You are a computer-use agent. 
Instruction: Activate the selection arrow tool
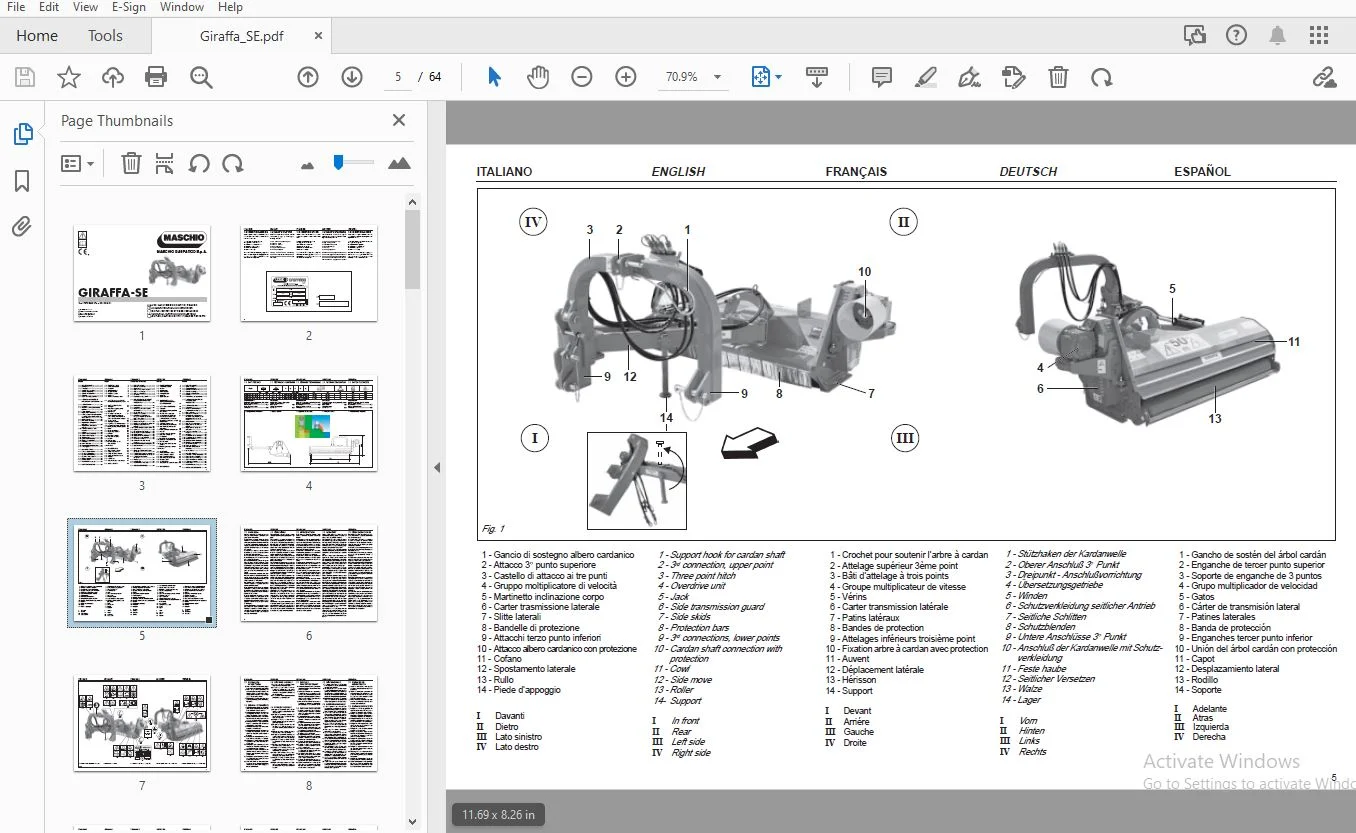click(494, 77)
